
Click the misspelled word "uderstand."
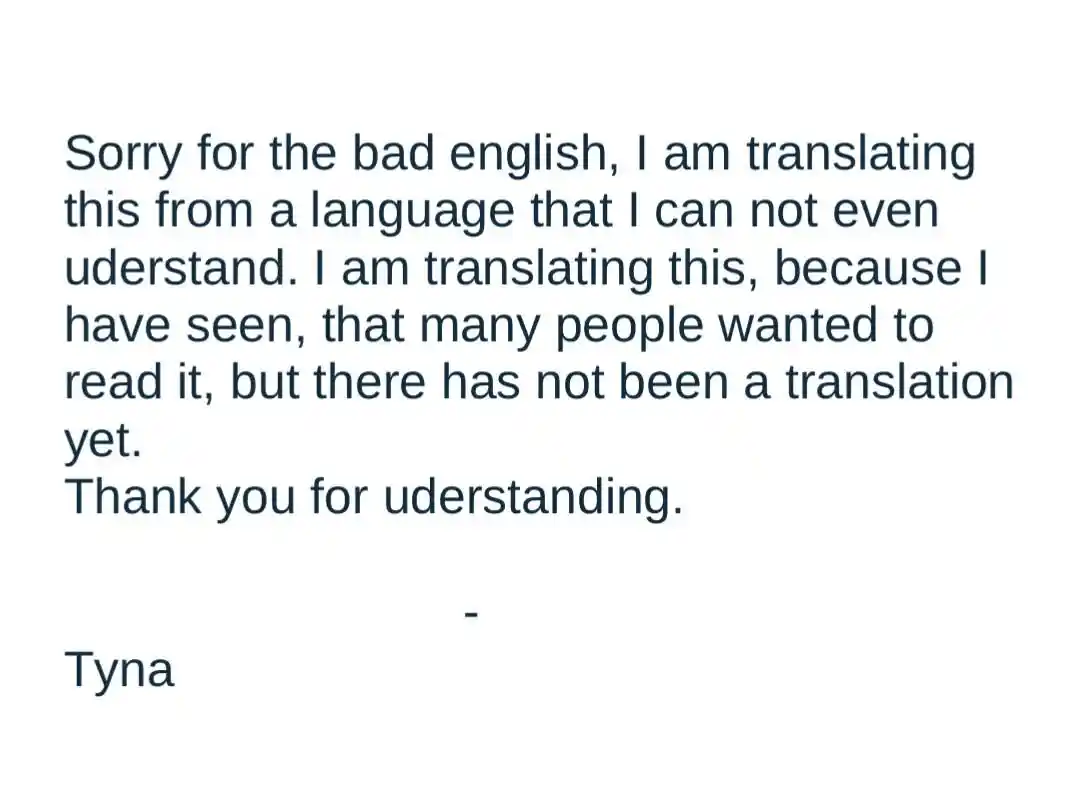point(182,269)
